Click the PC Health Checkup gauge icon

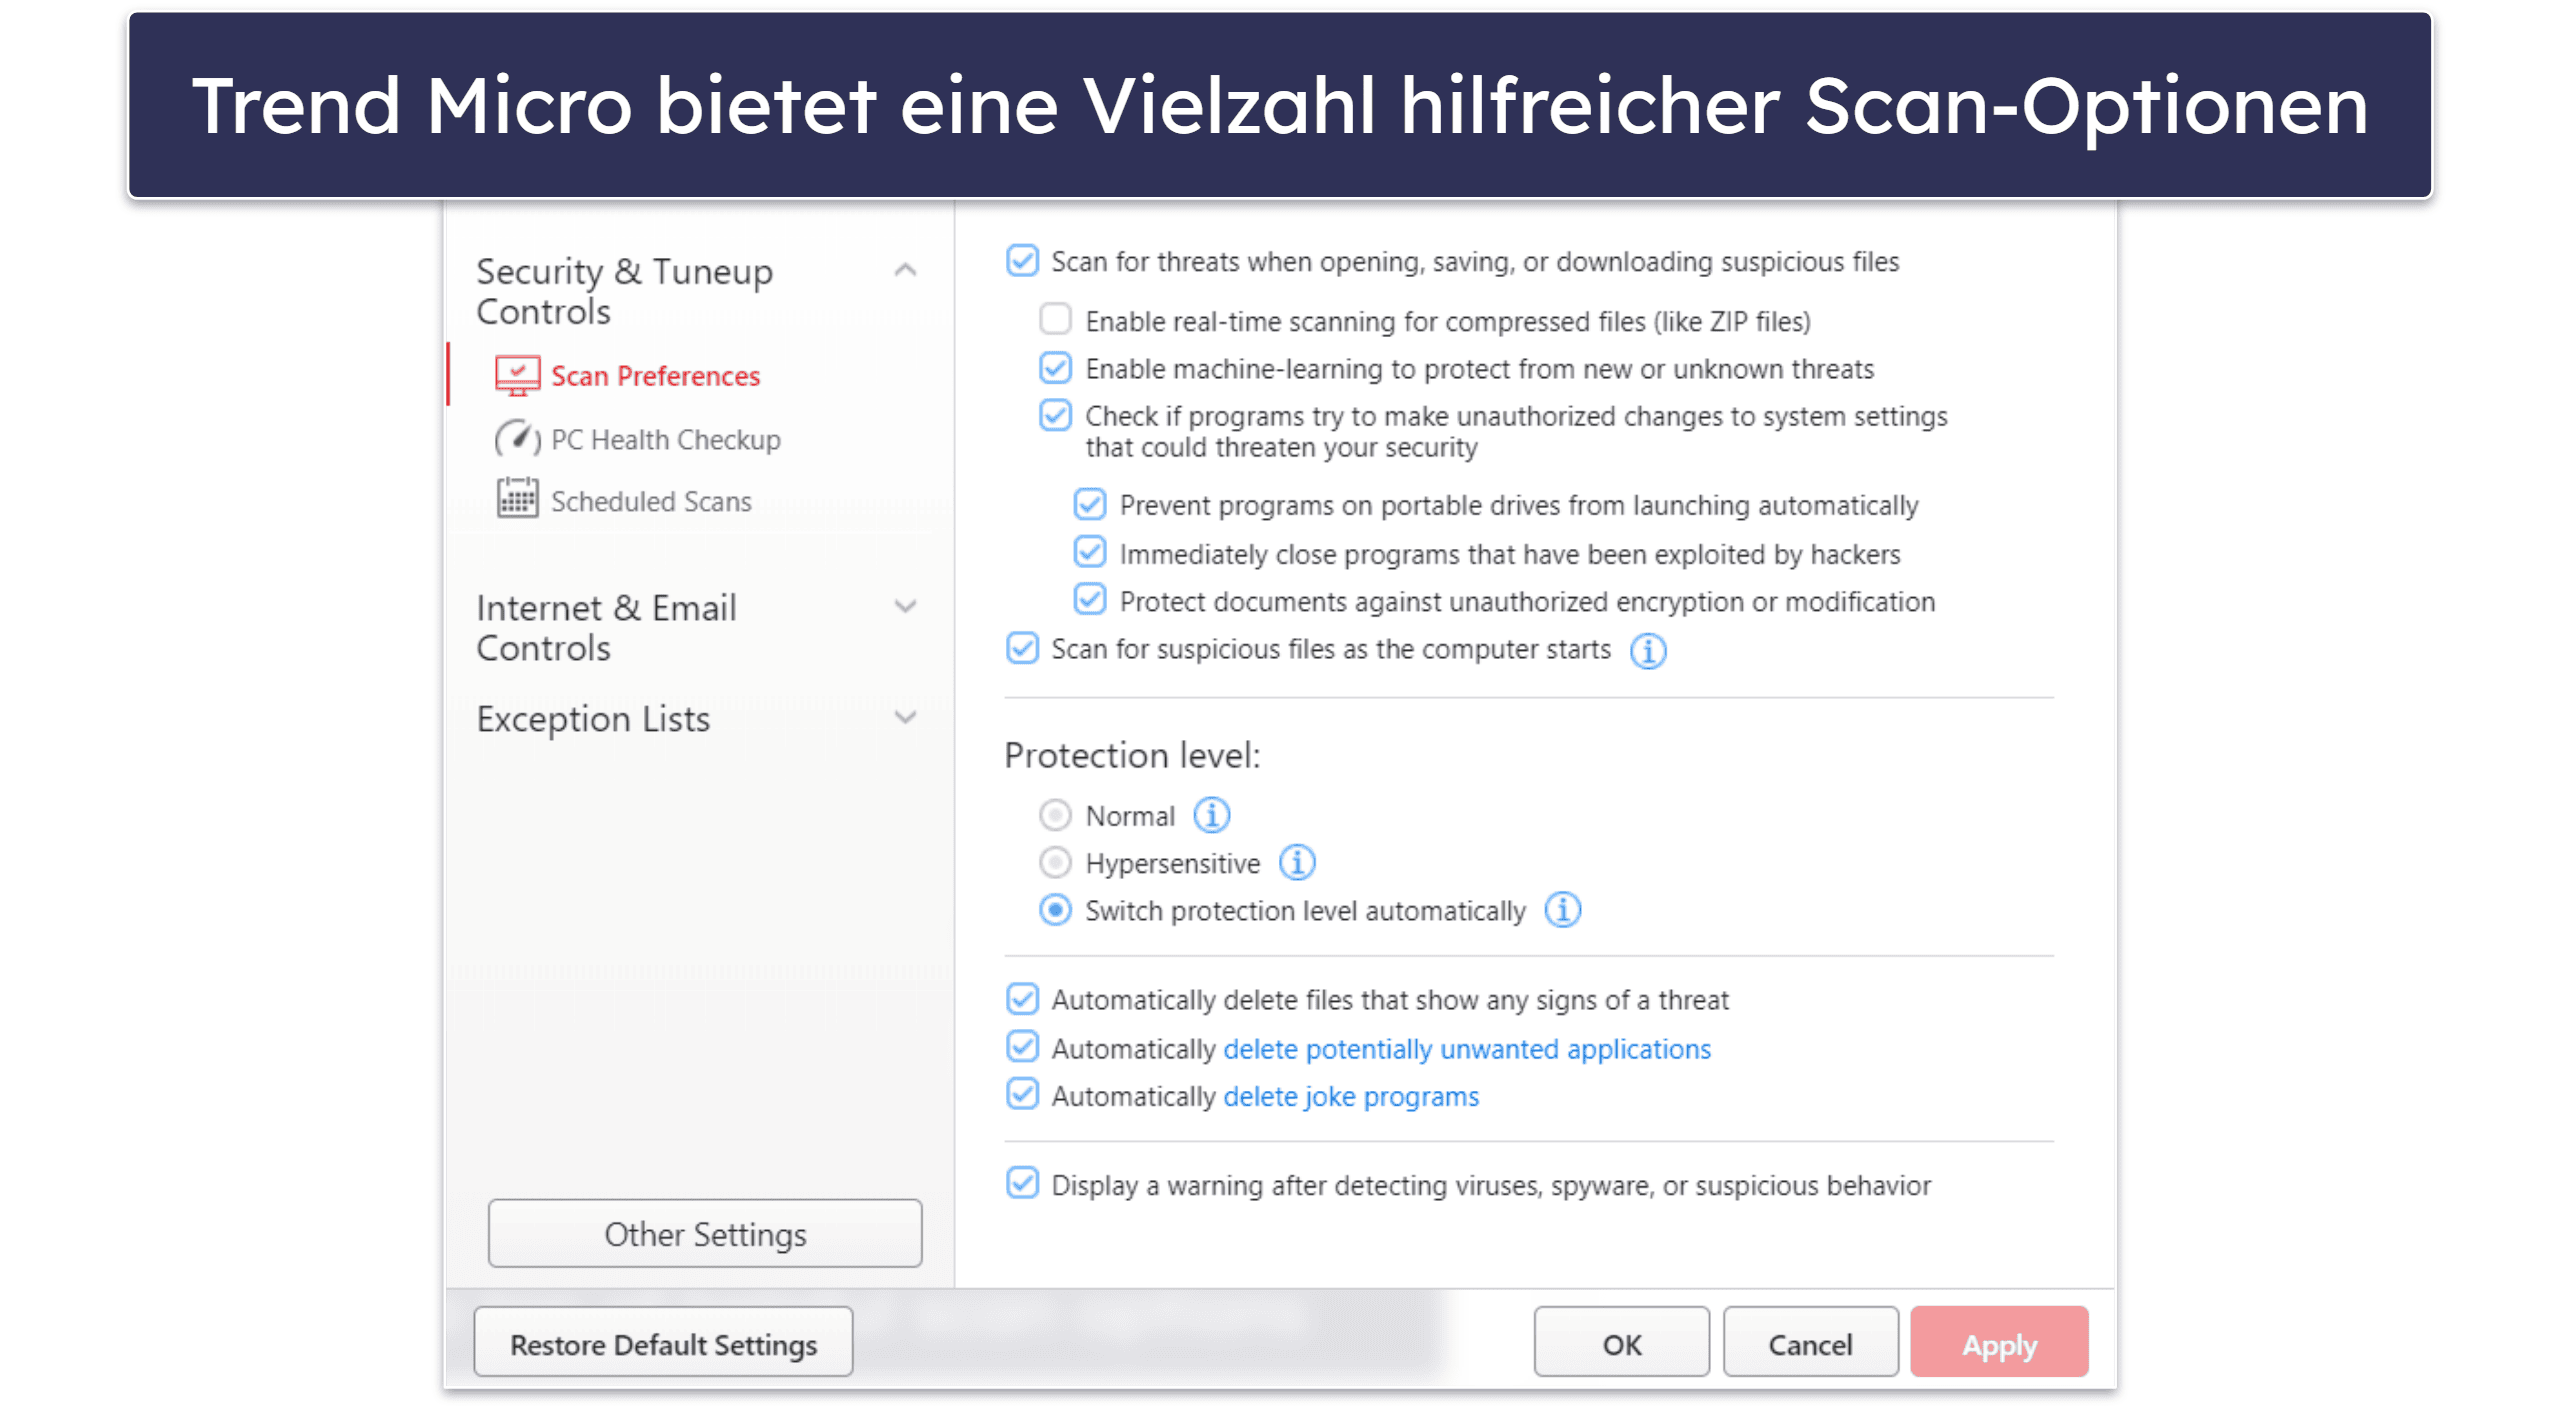pos(517,439)
